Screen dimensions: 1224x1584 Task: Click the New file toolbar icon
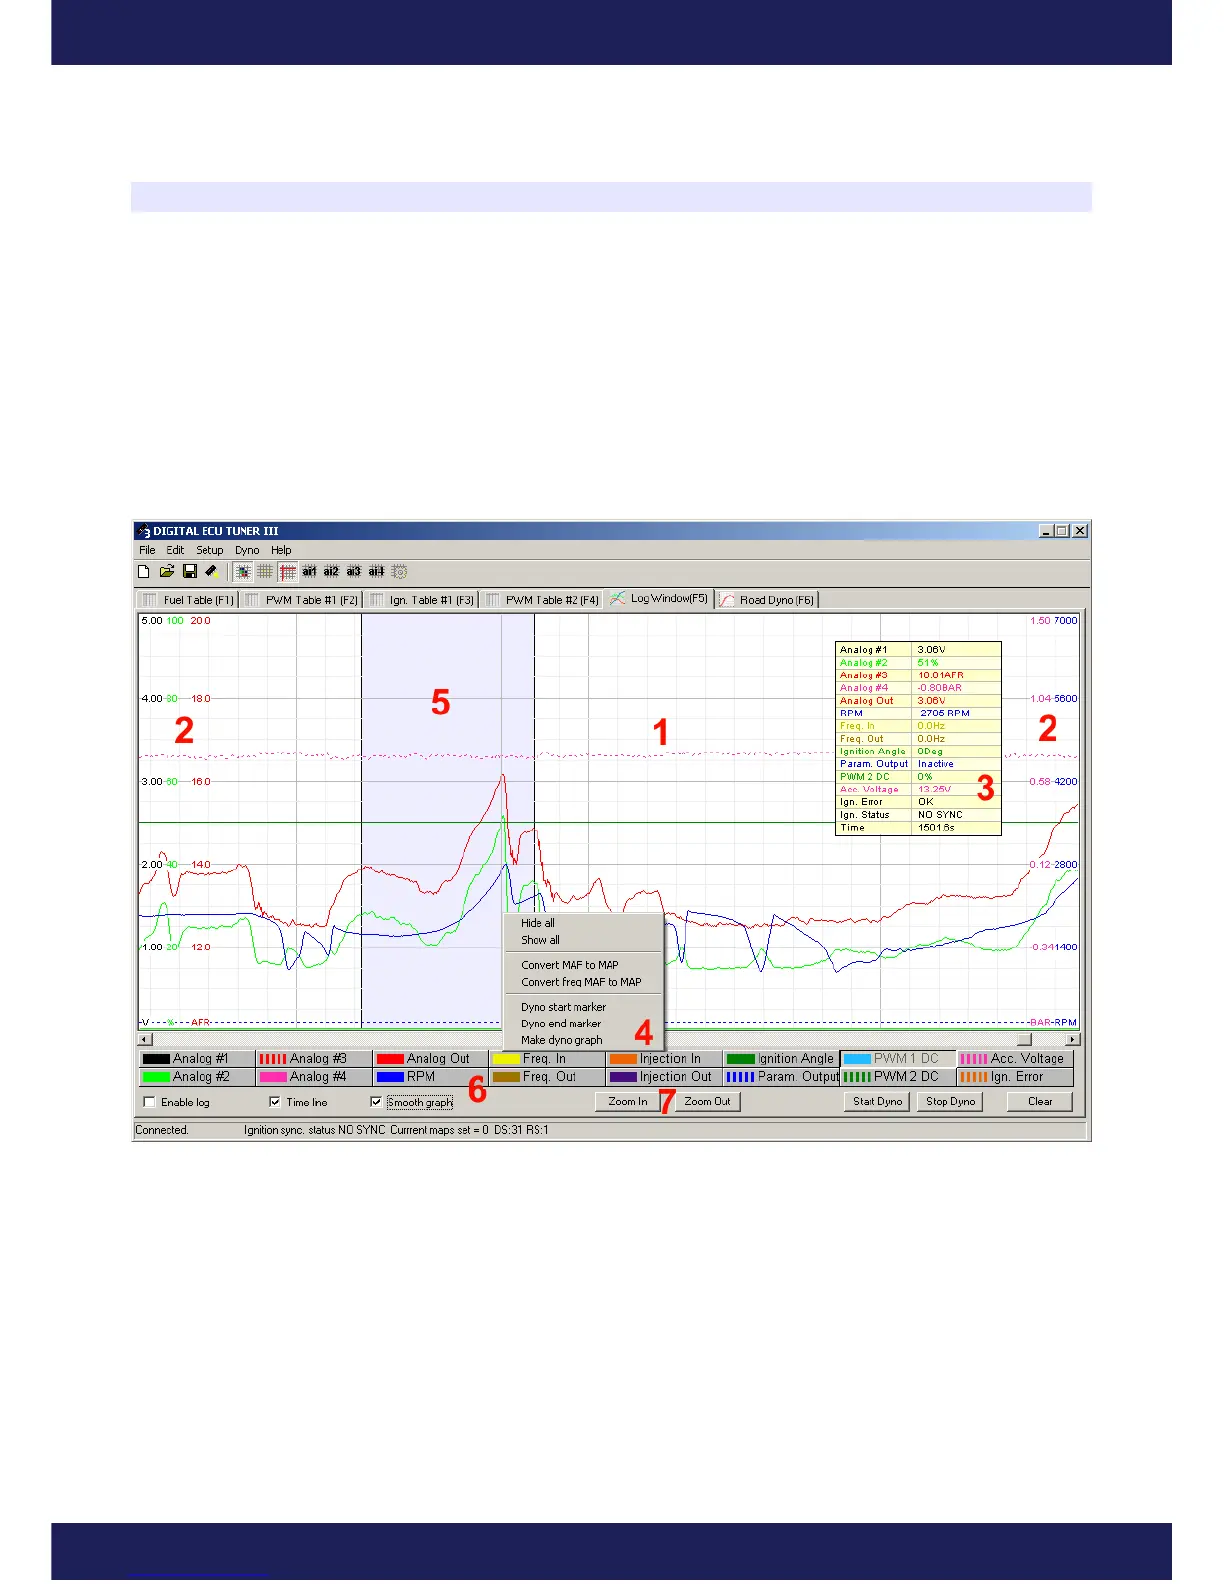pos(144,572)
